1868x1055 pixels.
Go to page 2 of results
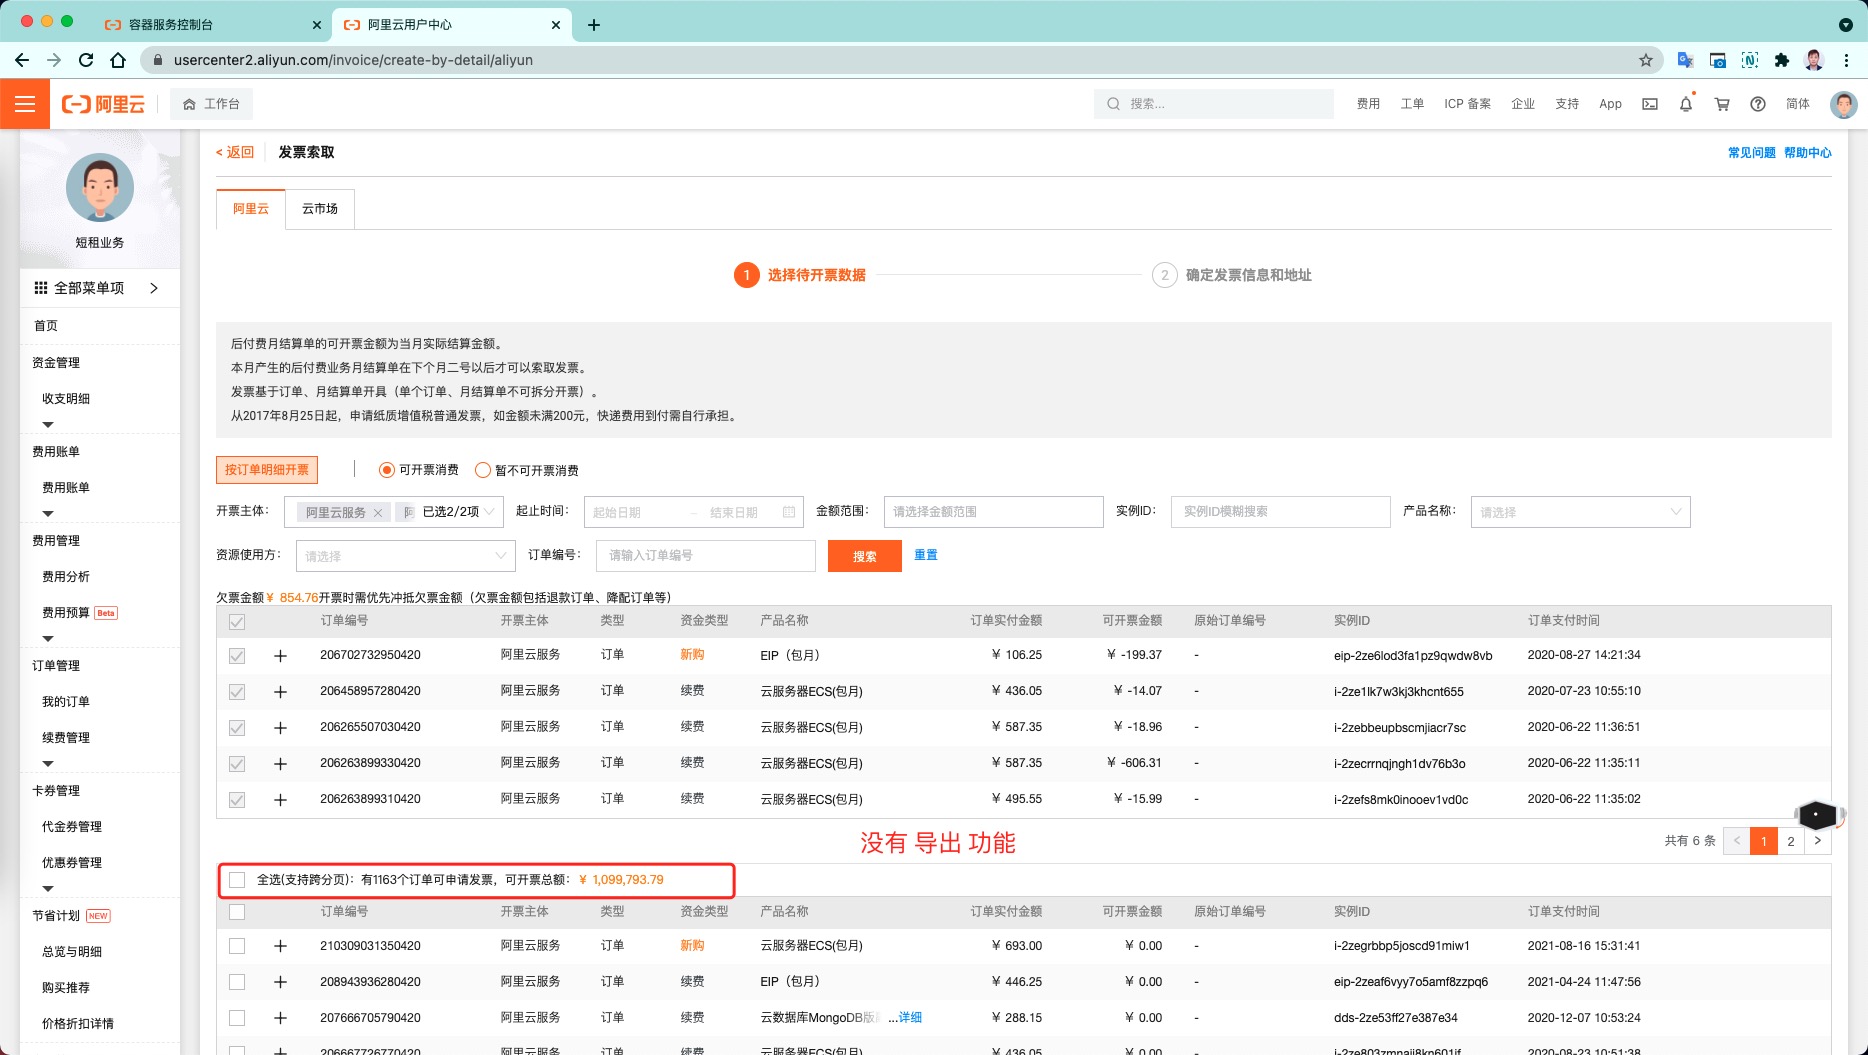[1791, 841]
